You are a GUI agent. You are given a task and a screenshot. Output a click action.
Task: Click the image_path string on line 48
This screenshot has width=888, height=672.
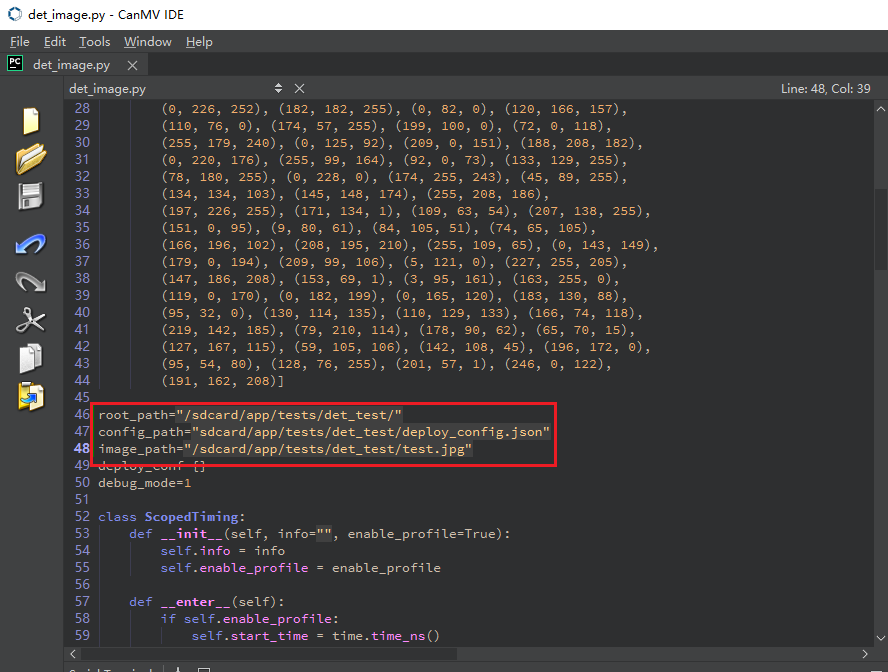coord(328,449)
